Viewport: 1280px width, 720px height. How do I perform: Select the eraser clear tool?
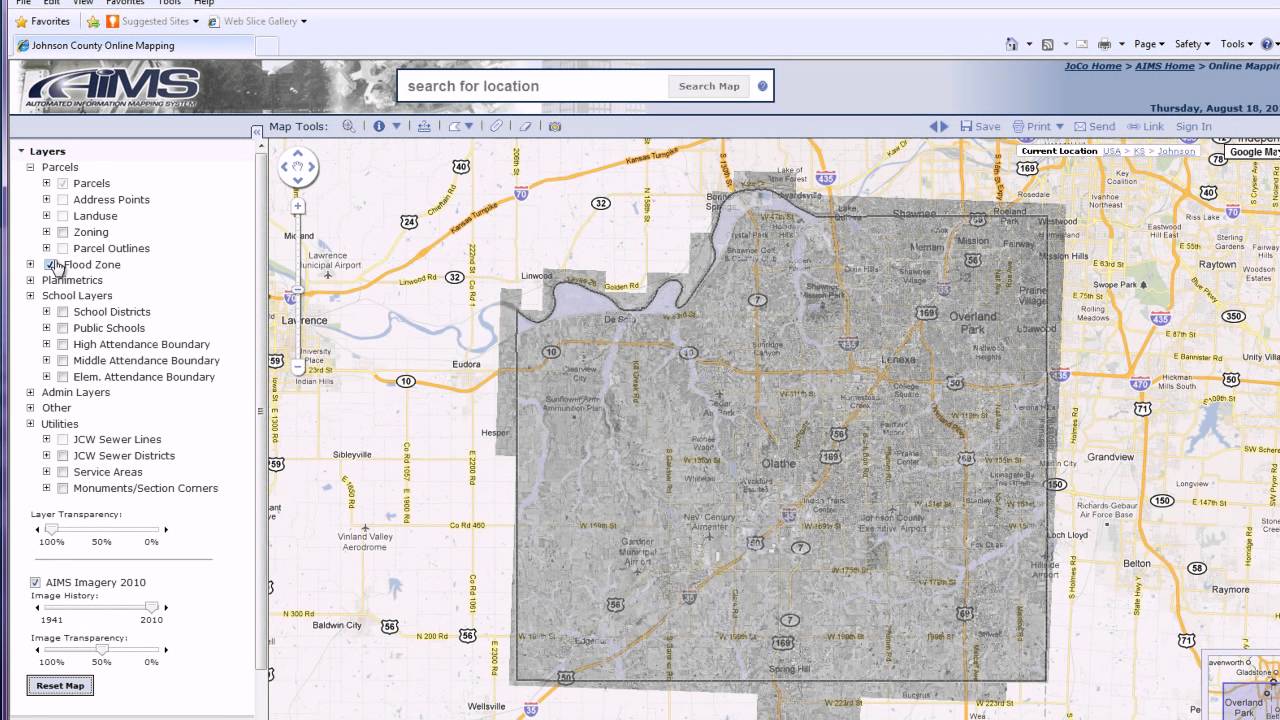coord(525,126)
